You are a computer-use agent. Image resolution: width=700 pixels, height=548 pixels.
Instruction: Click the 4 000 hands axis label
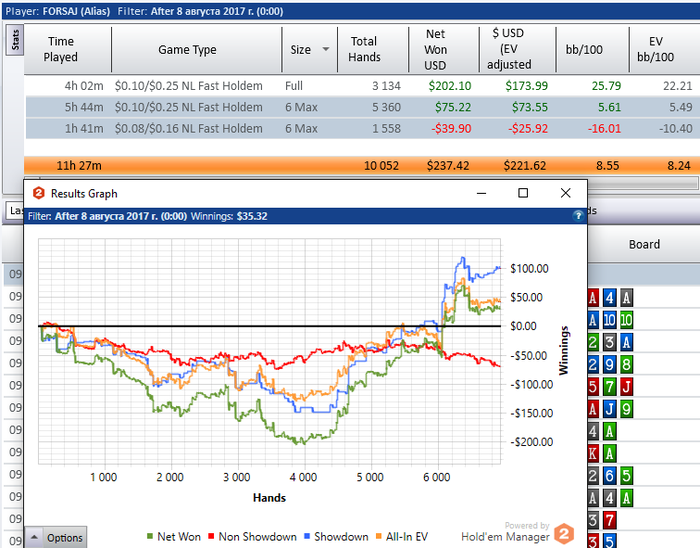303,477
